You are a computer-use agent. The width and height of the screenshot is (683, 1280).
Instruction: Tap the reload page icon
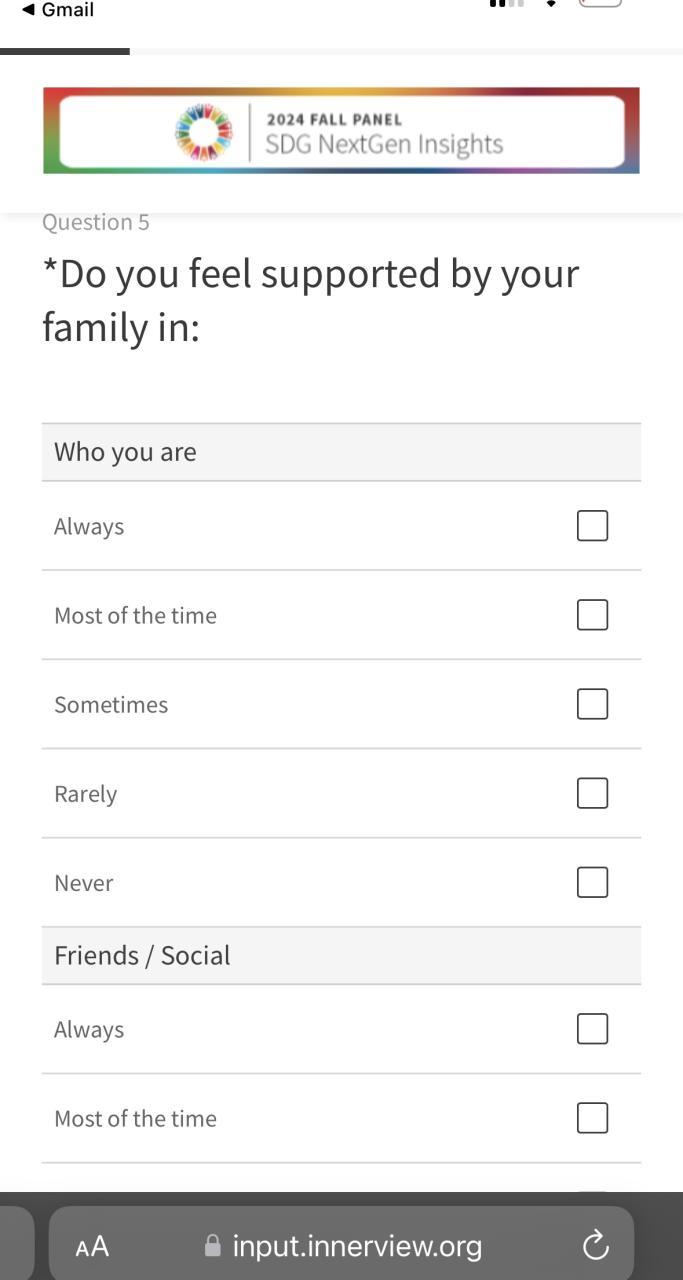[595, 1246]
